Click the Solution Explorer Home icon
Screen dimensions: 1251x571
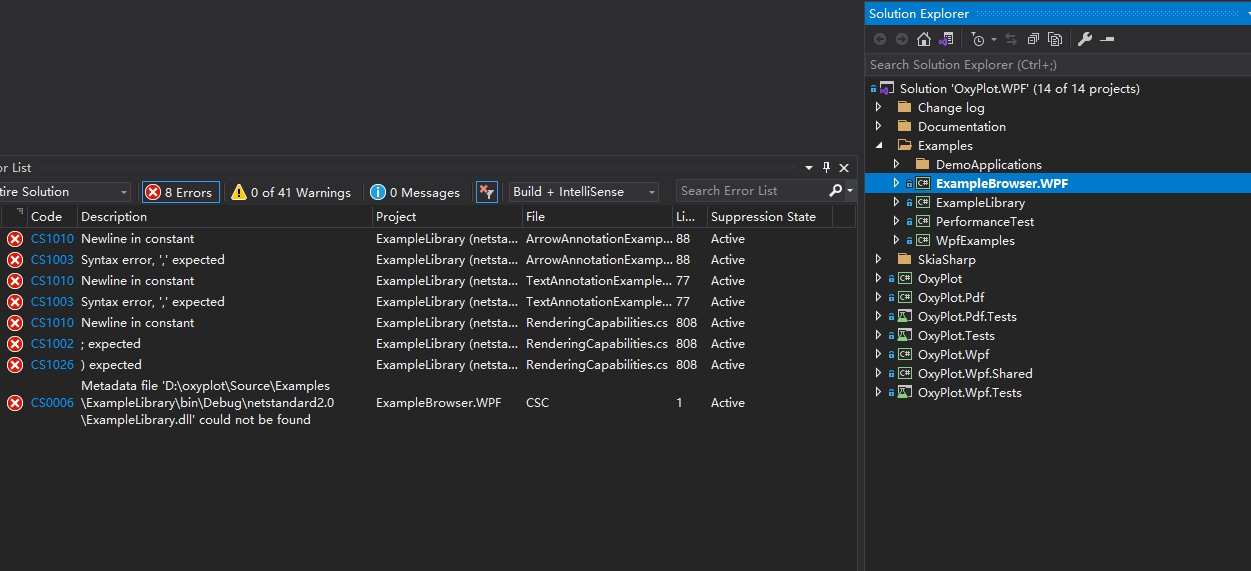[923, 39]
